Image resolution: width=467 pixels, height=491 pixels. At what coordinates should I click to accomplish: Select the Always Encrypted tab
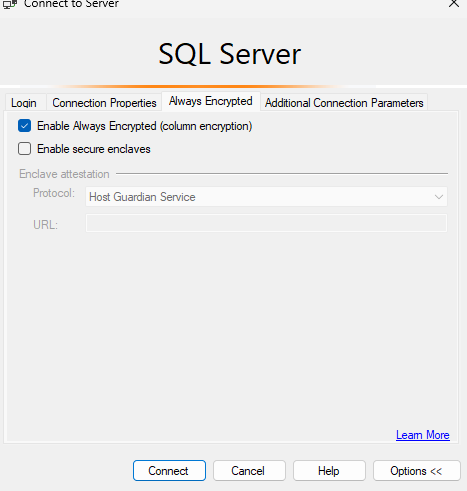point(211,101)
